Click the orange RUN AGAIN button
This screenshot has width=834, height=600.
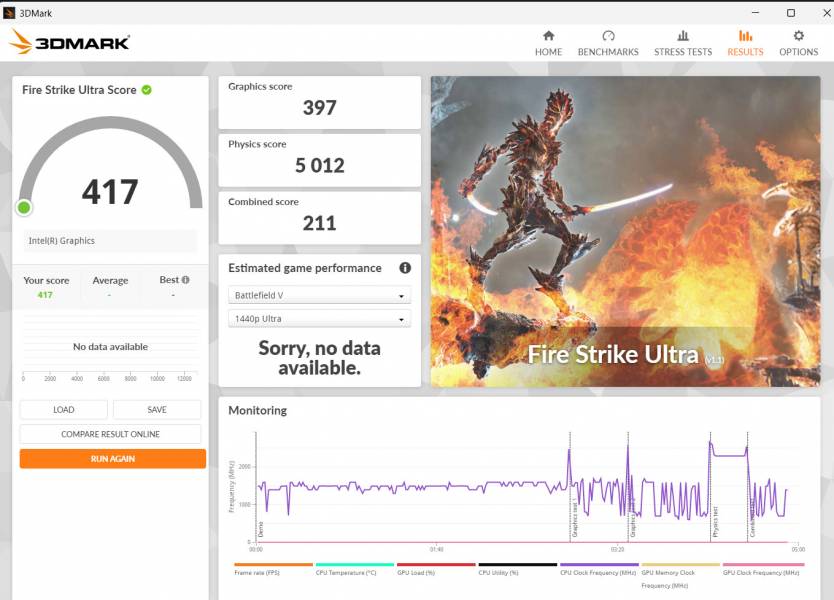point(113,459)
